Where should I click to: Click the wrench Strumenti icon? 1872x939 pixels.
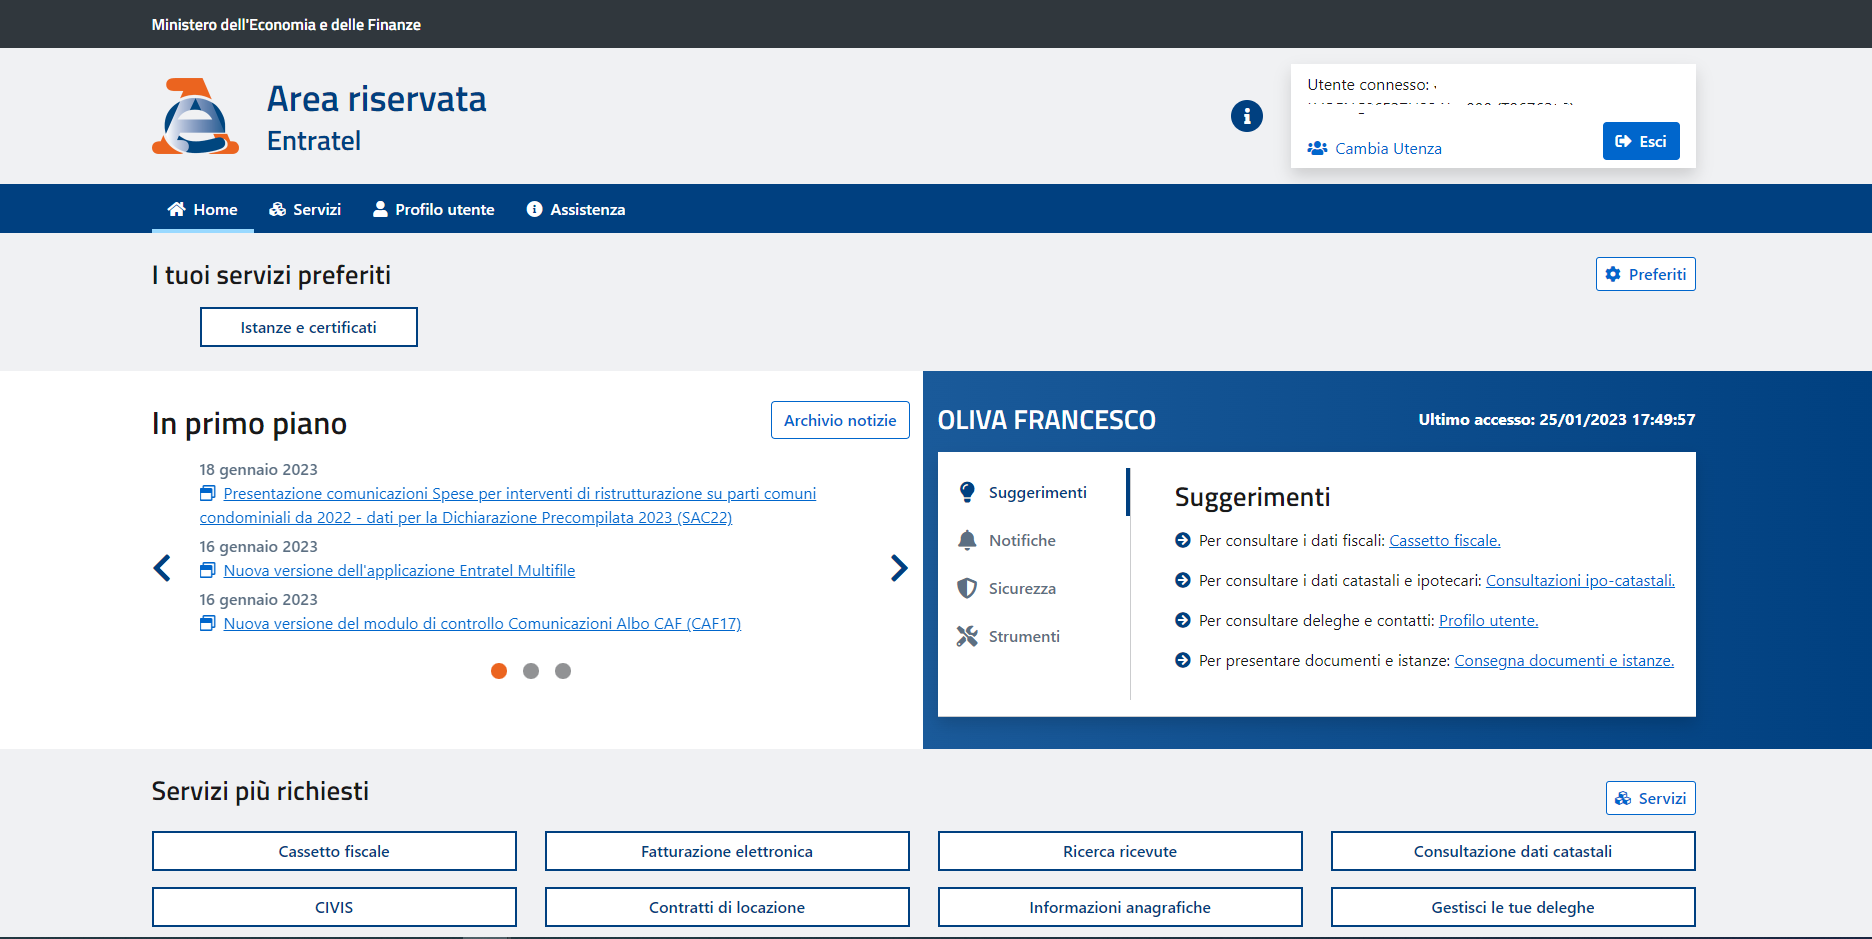967,636
